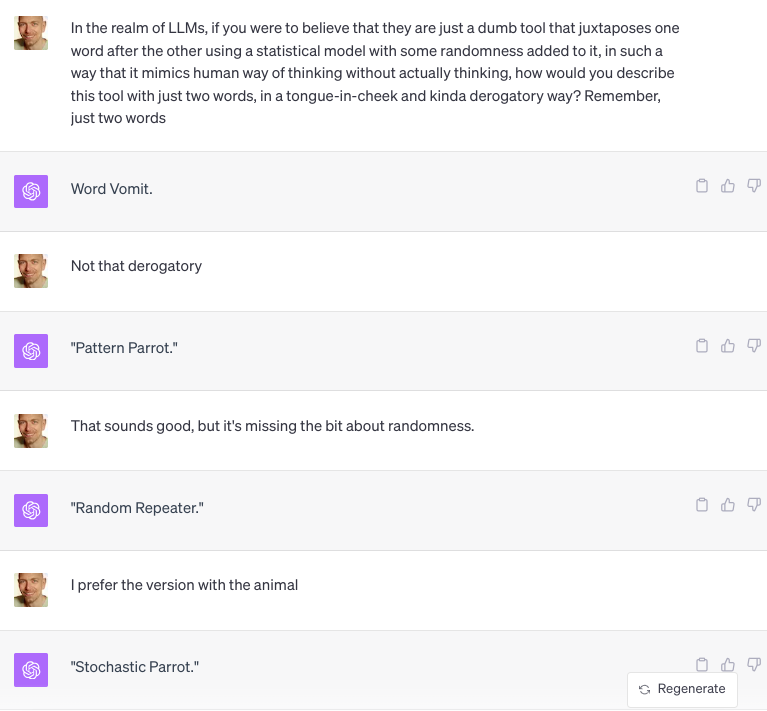Screen dimensions: 767x711
Task: Thumbs up the "Random Repeater." response
Action: (x=728, y=505)
